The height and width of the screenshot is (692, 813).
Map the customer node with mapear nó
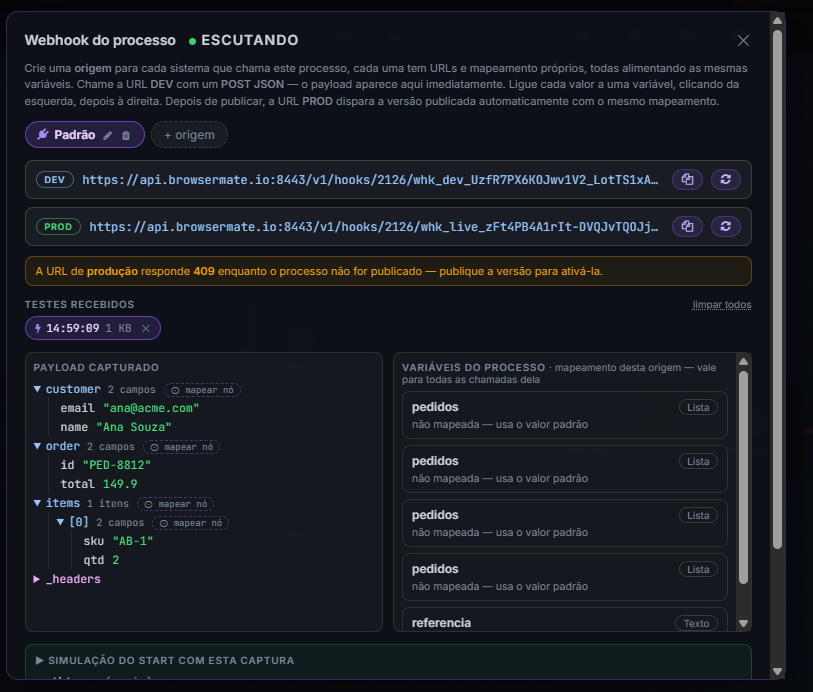pyautogui.click(x=202, y=390)
